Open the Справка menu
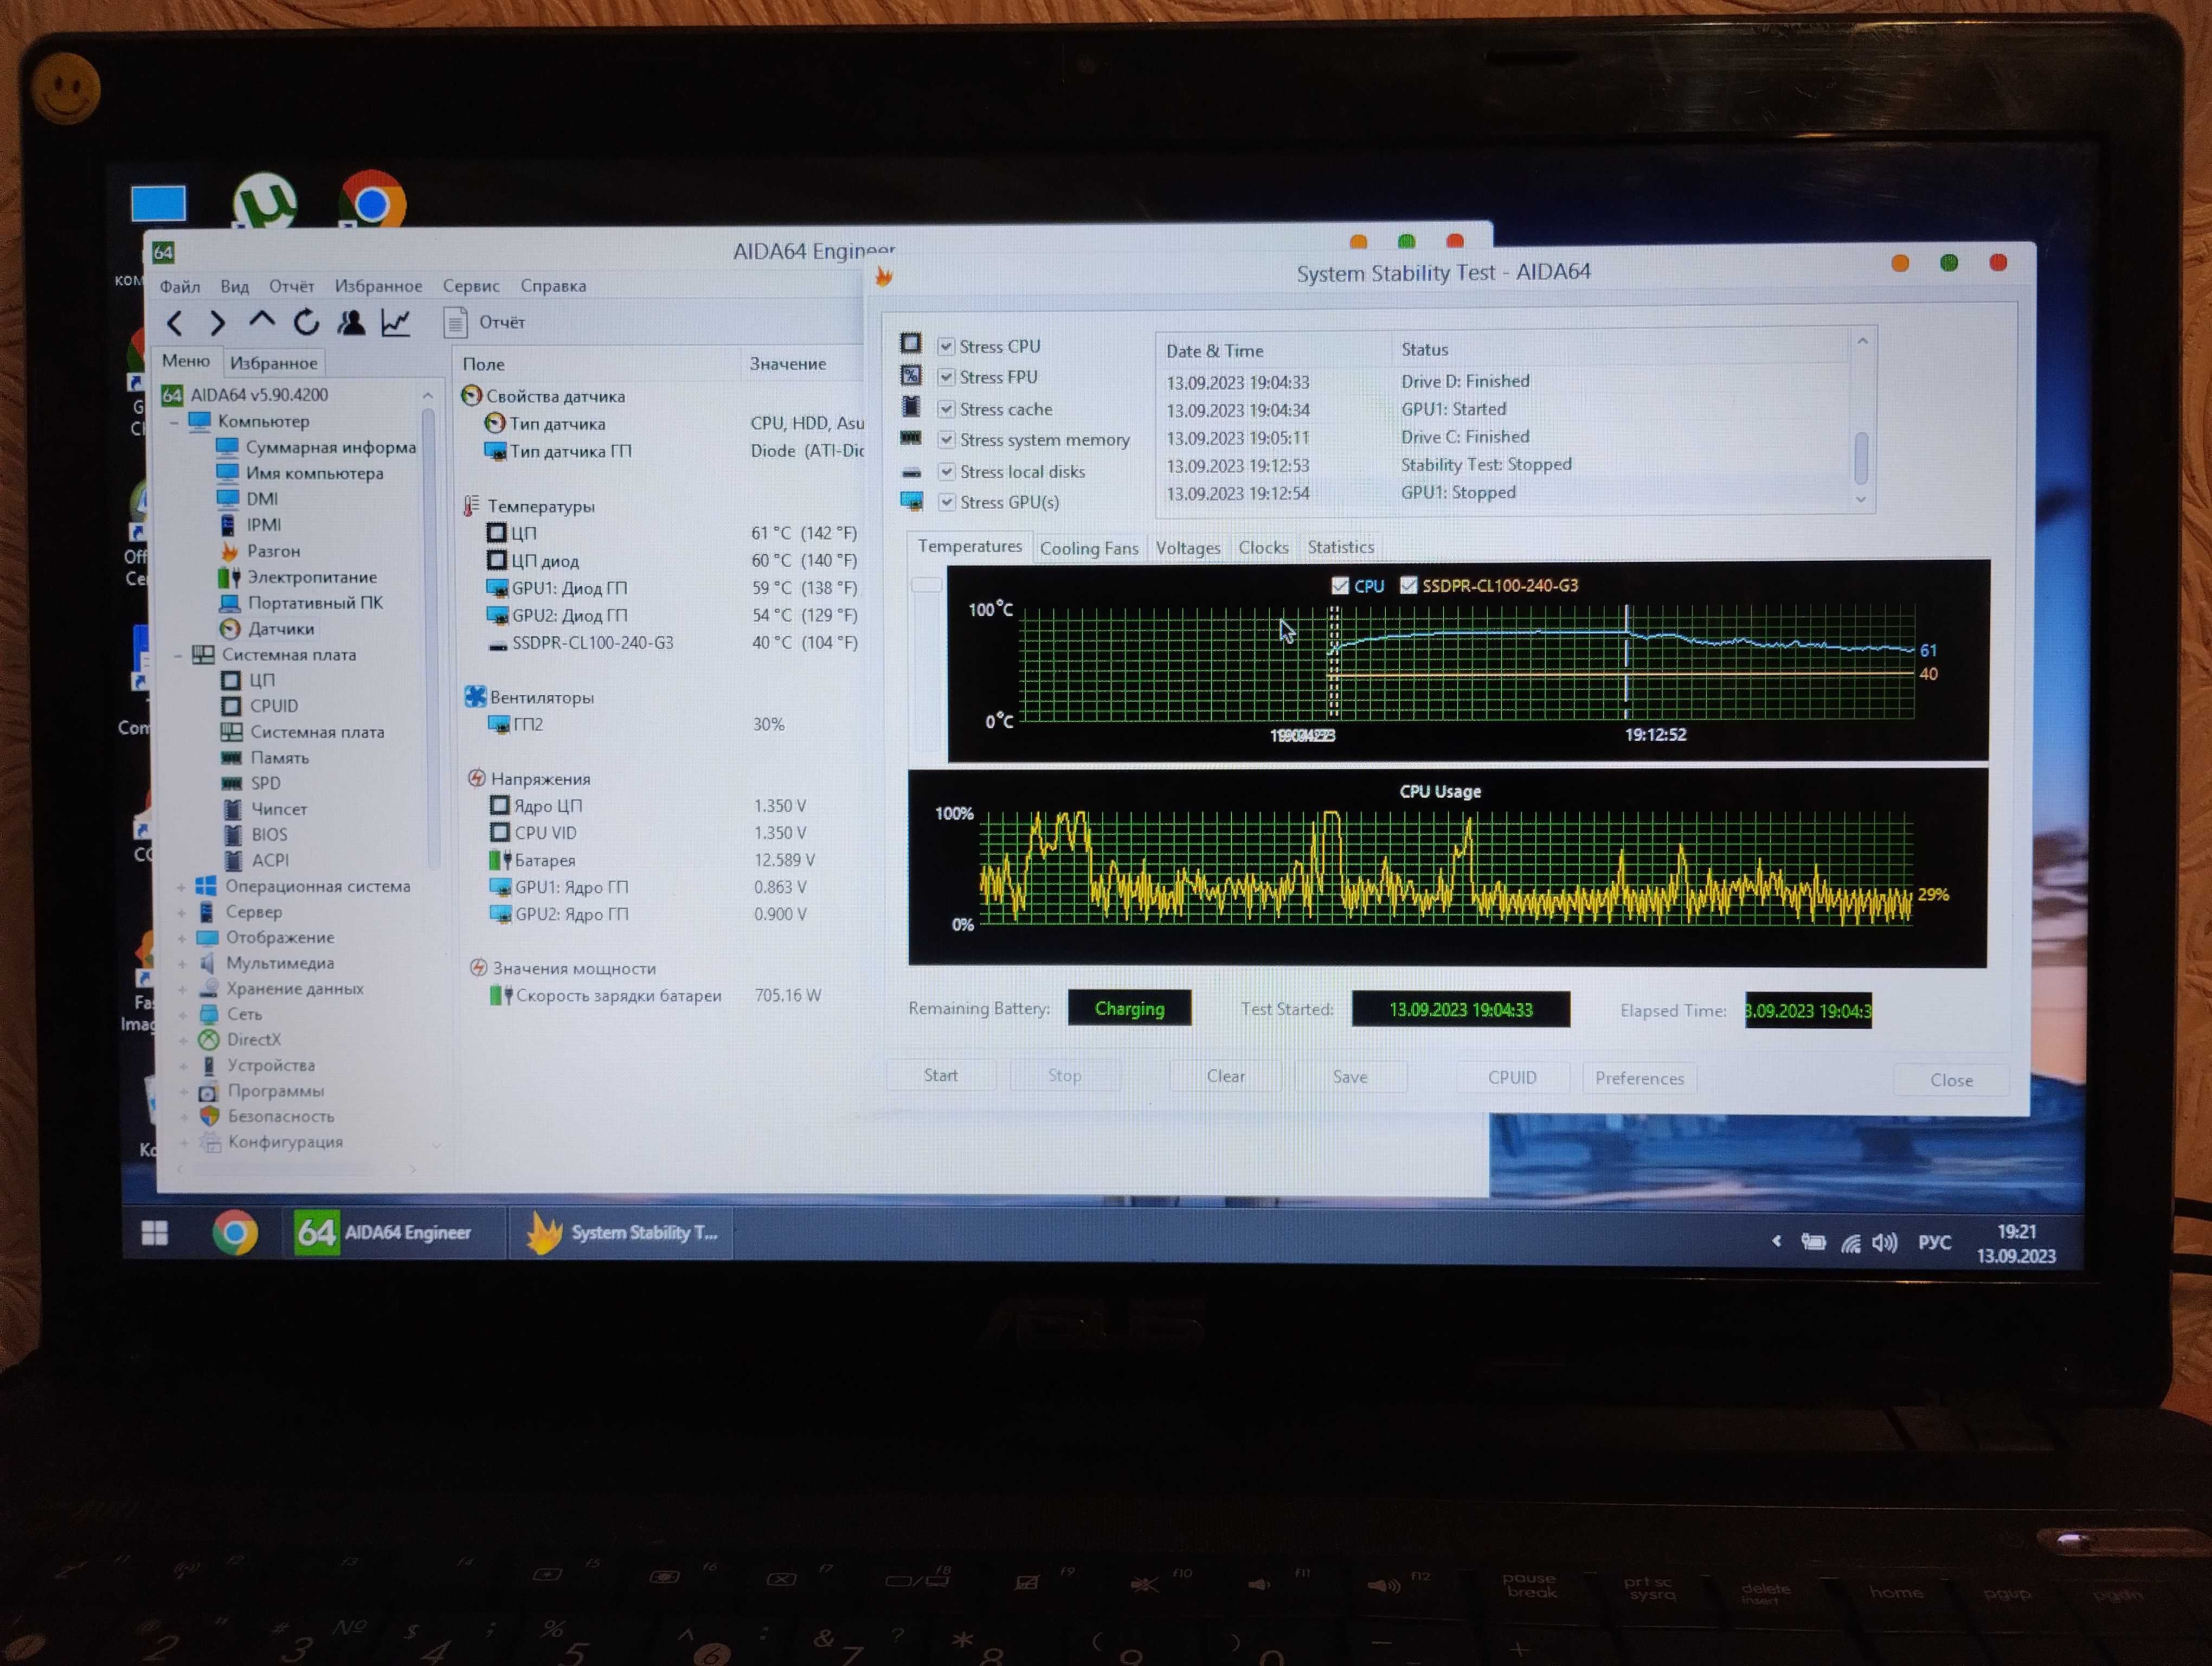 pos(553,286)
